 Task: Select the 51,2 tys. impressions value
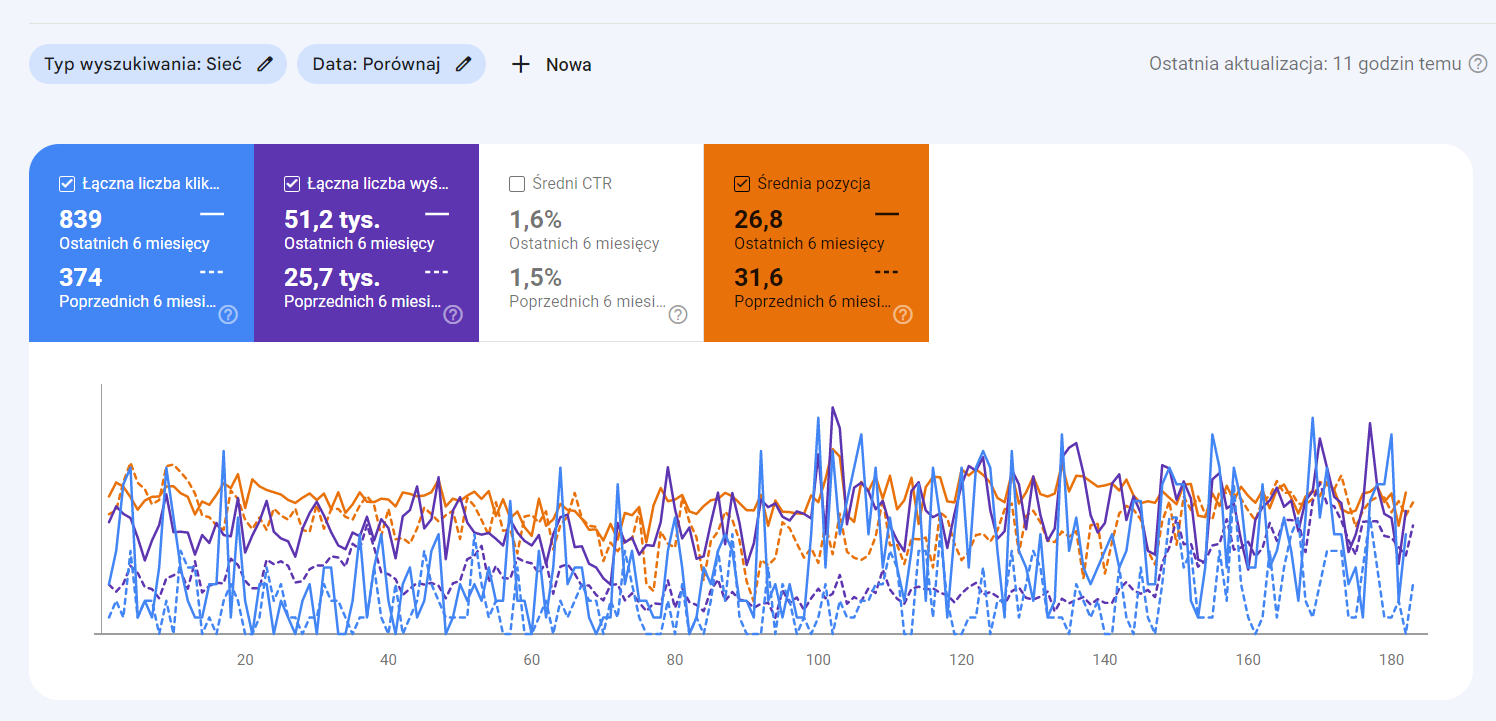[x=332, y=219]
